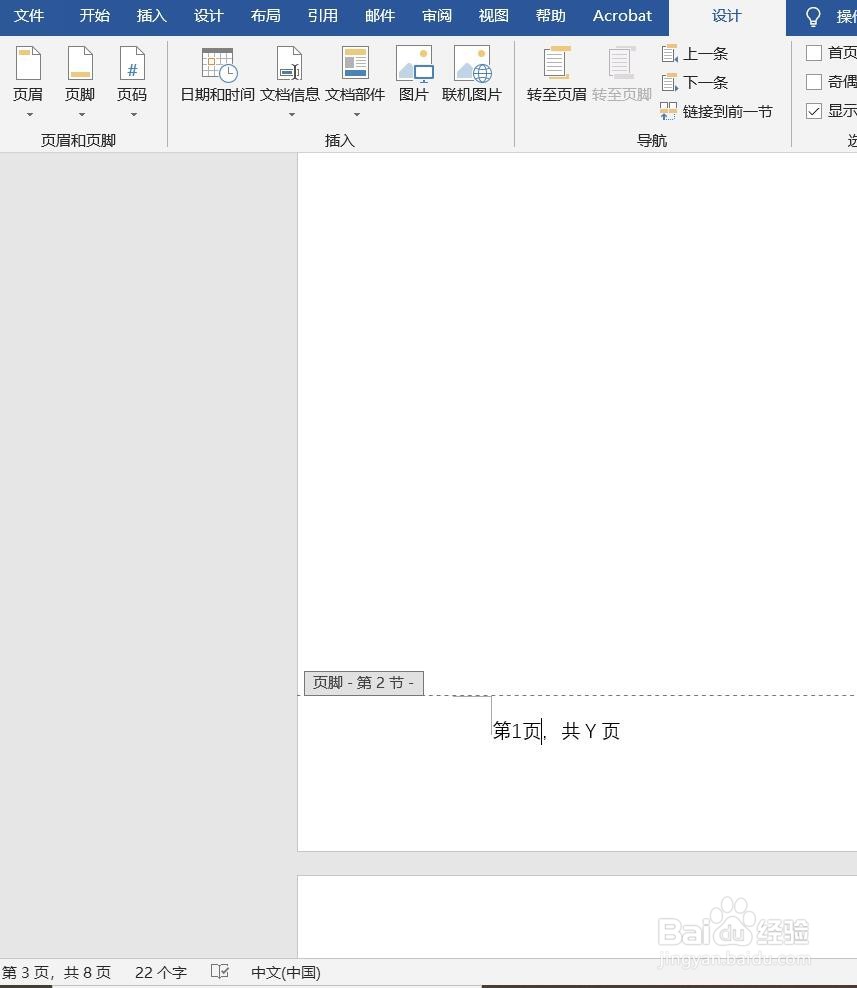Expand the arrow under 文档部件
This screenshot has width=857, height=988.
pos(357,115)
